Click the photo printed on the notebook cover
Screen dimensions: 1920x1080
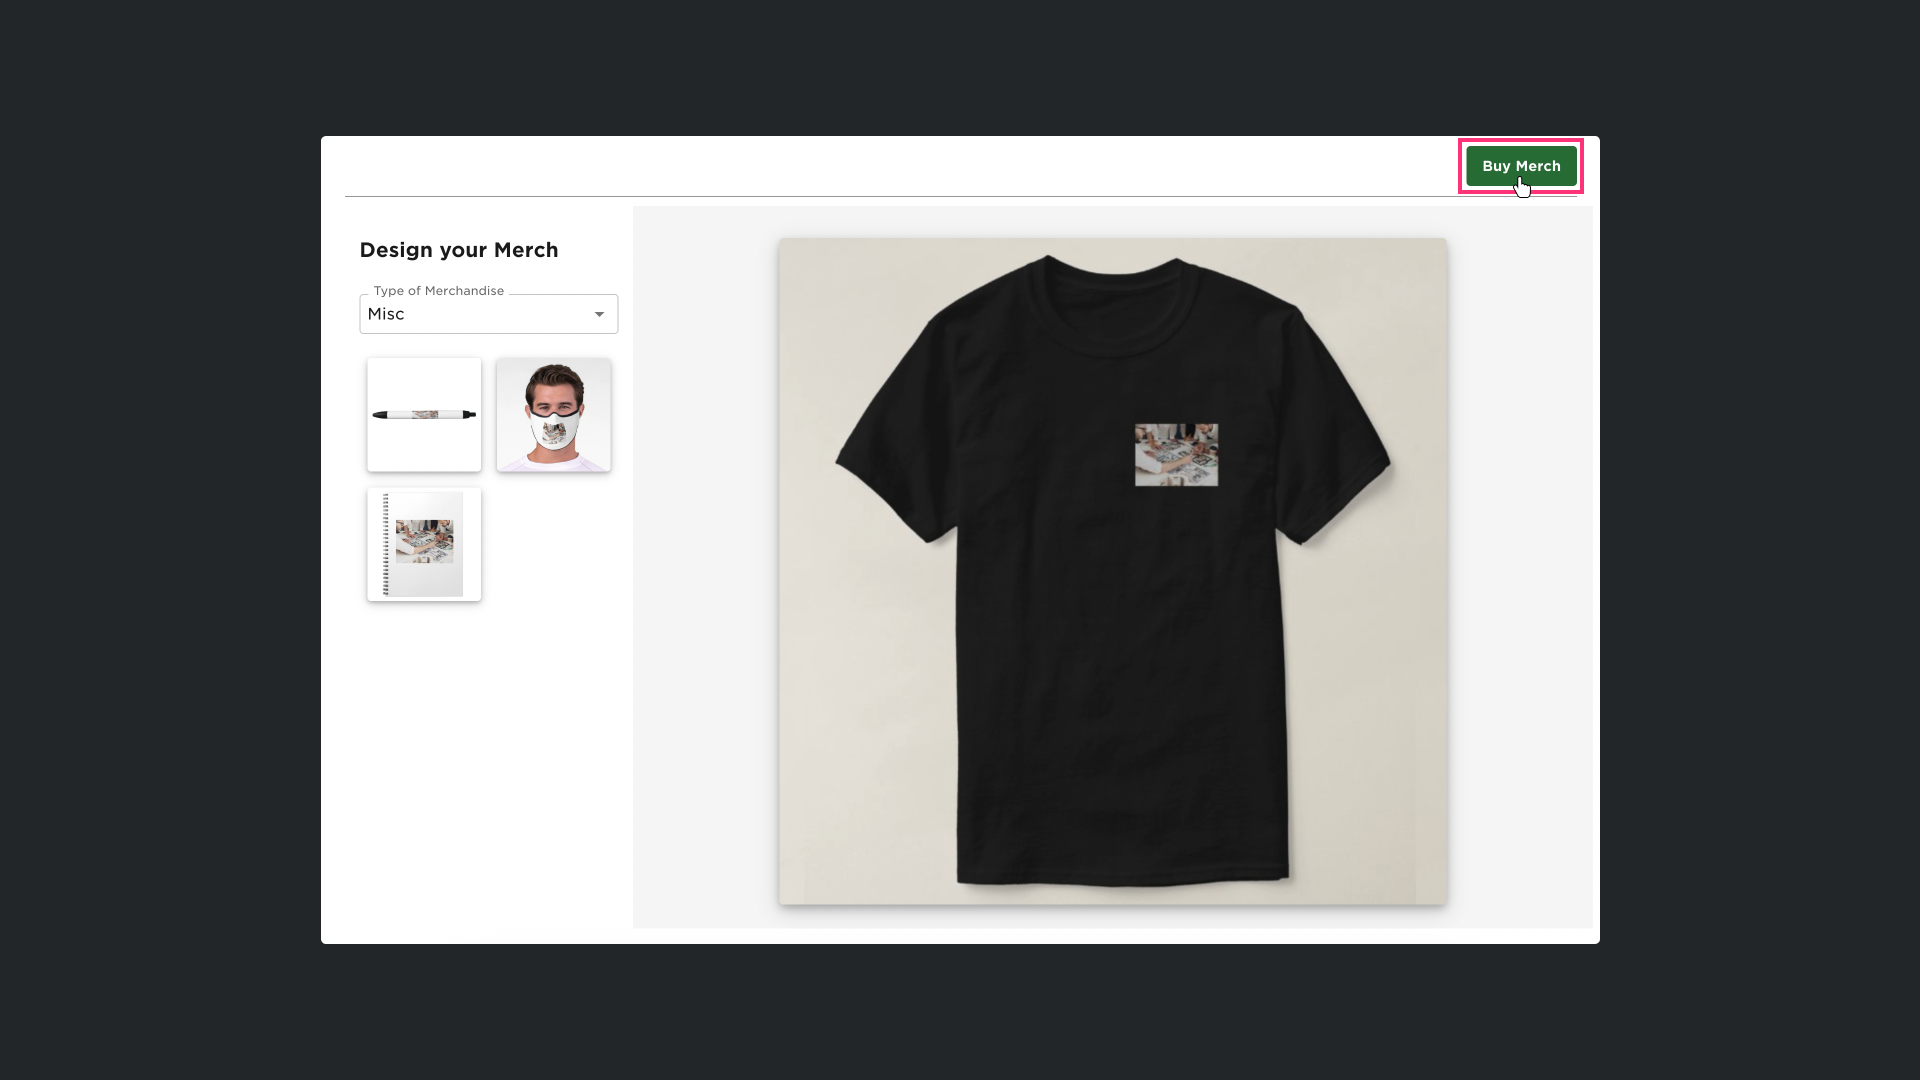click(424, 541)
